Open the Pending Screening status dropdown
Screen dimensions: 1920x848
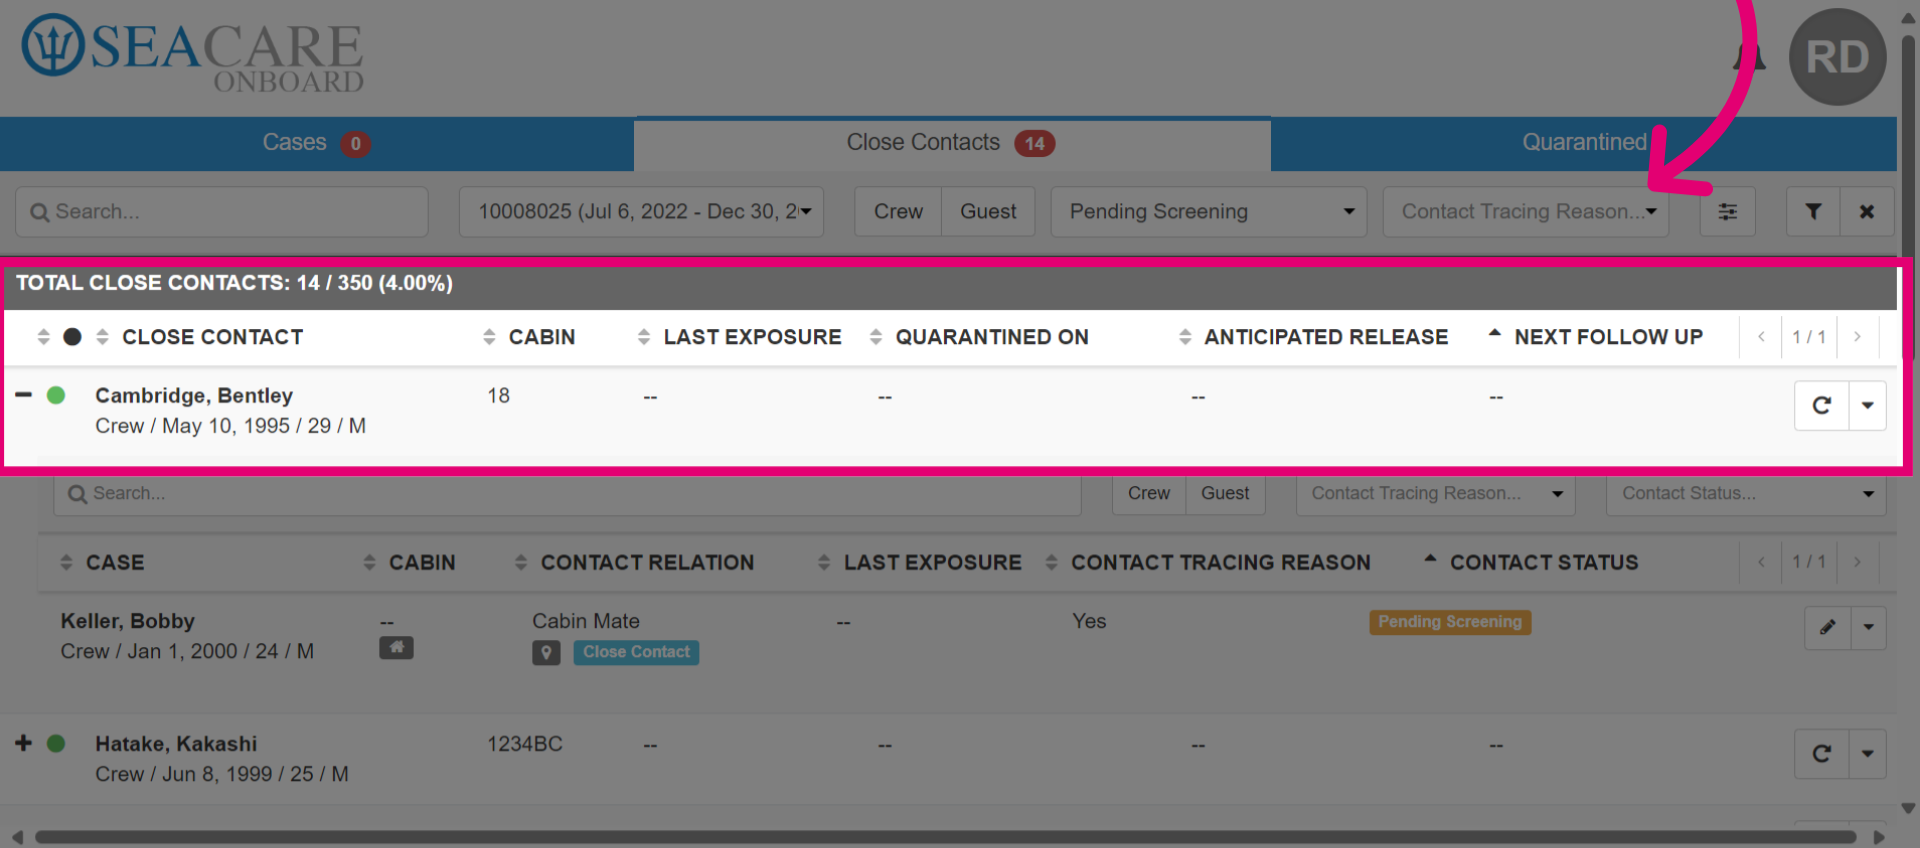1208,212
